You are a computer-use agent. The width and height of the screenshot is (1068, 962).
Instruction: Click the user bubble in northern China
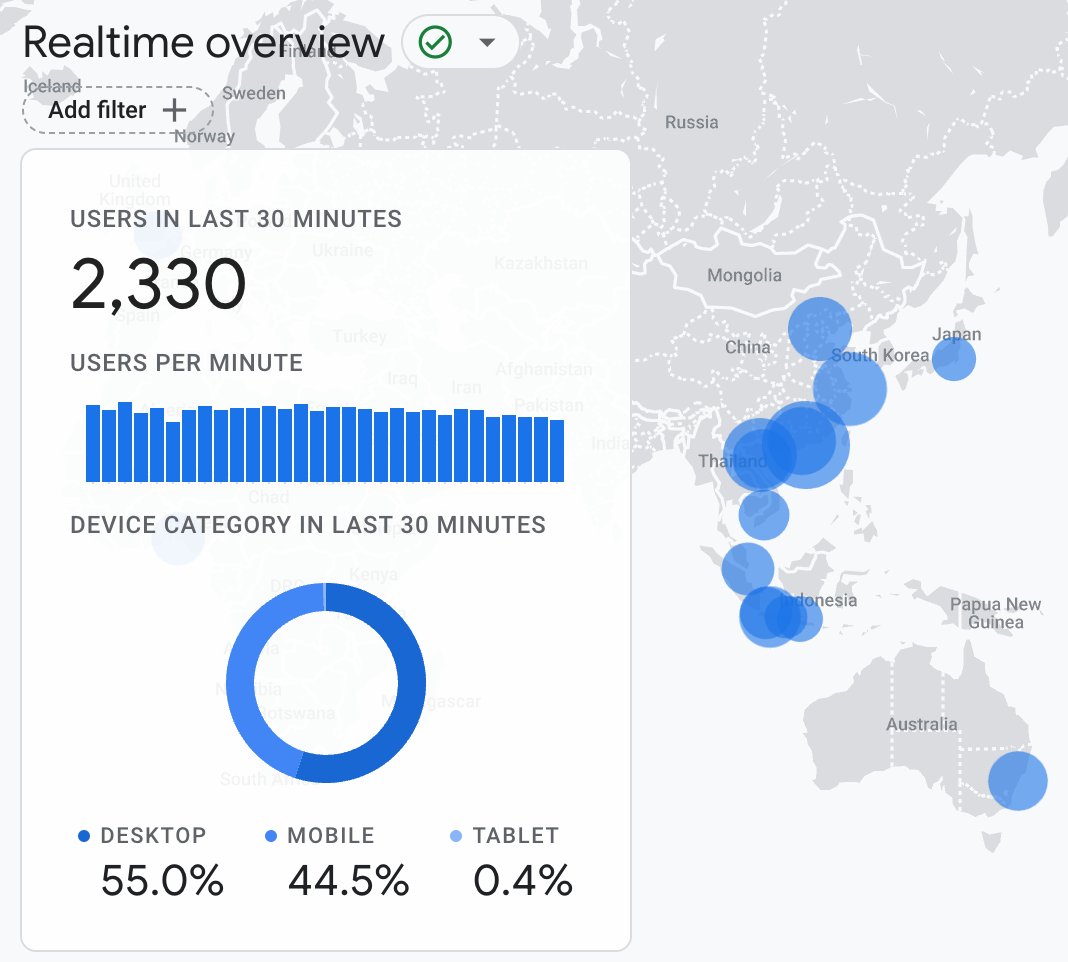[x=820, y=329]
